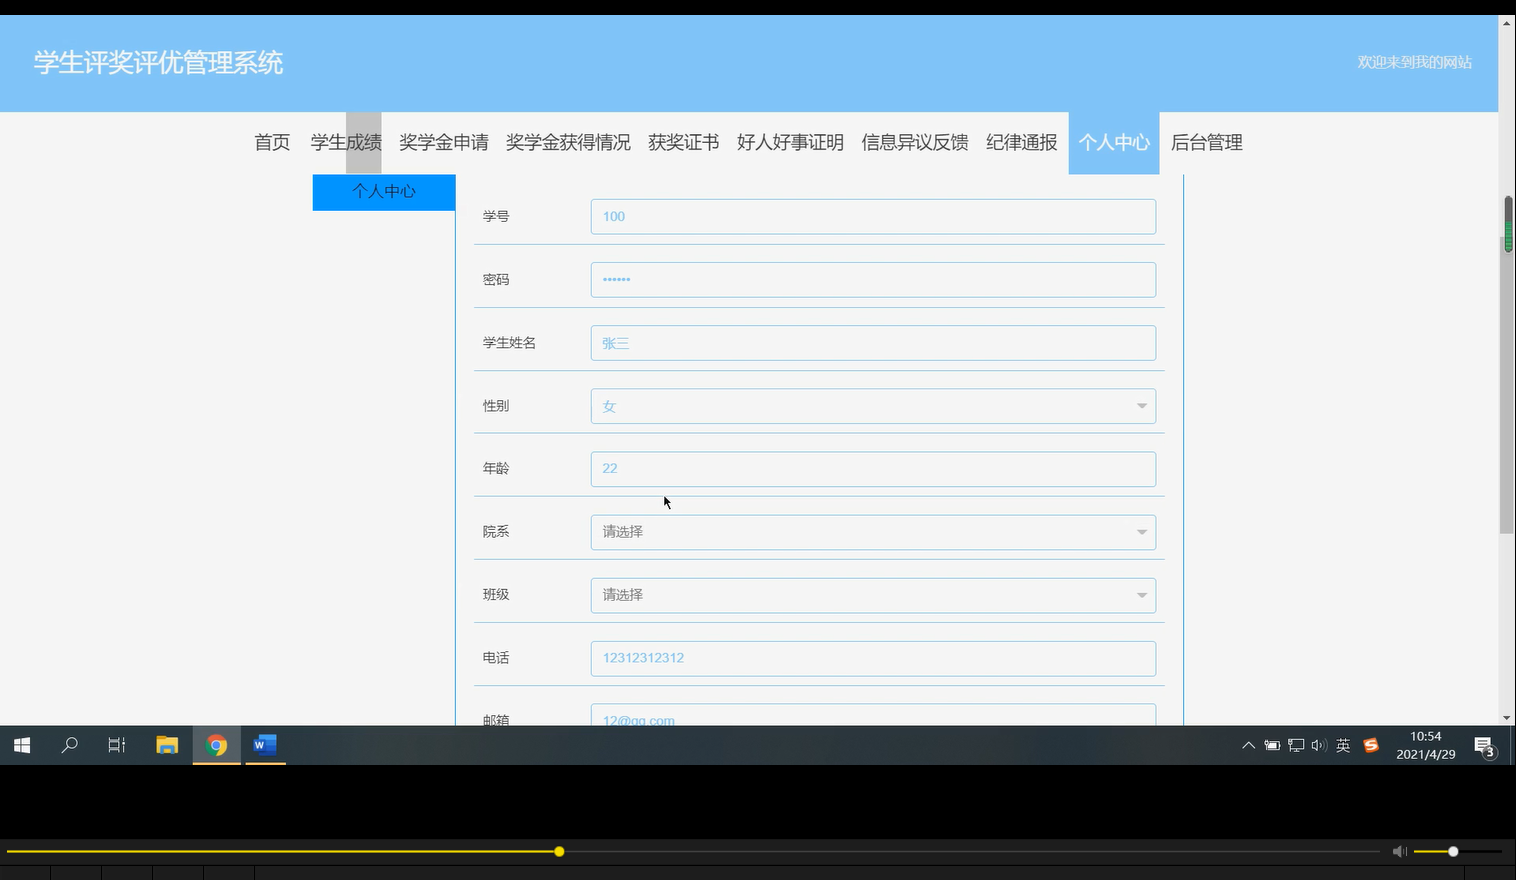Click the 个人中心 submenu link

tap(383, 191)
